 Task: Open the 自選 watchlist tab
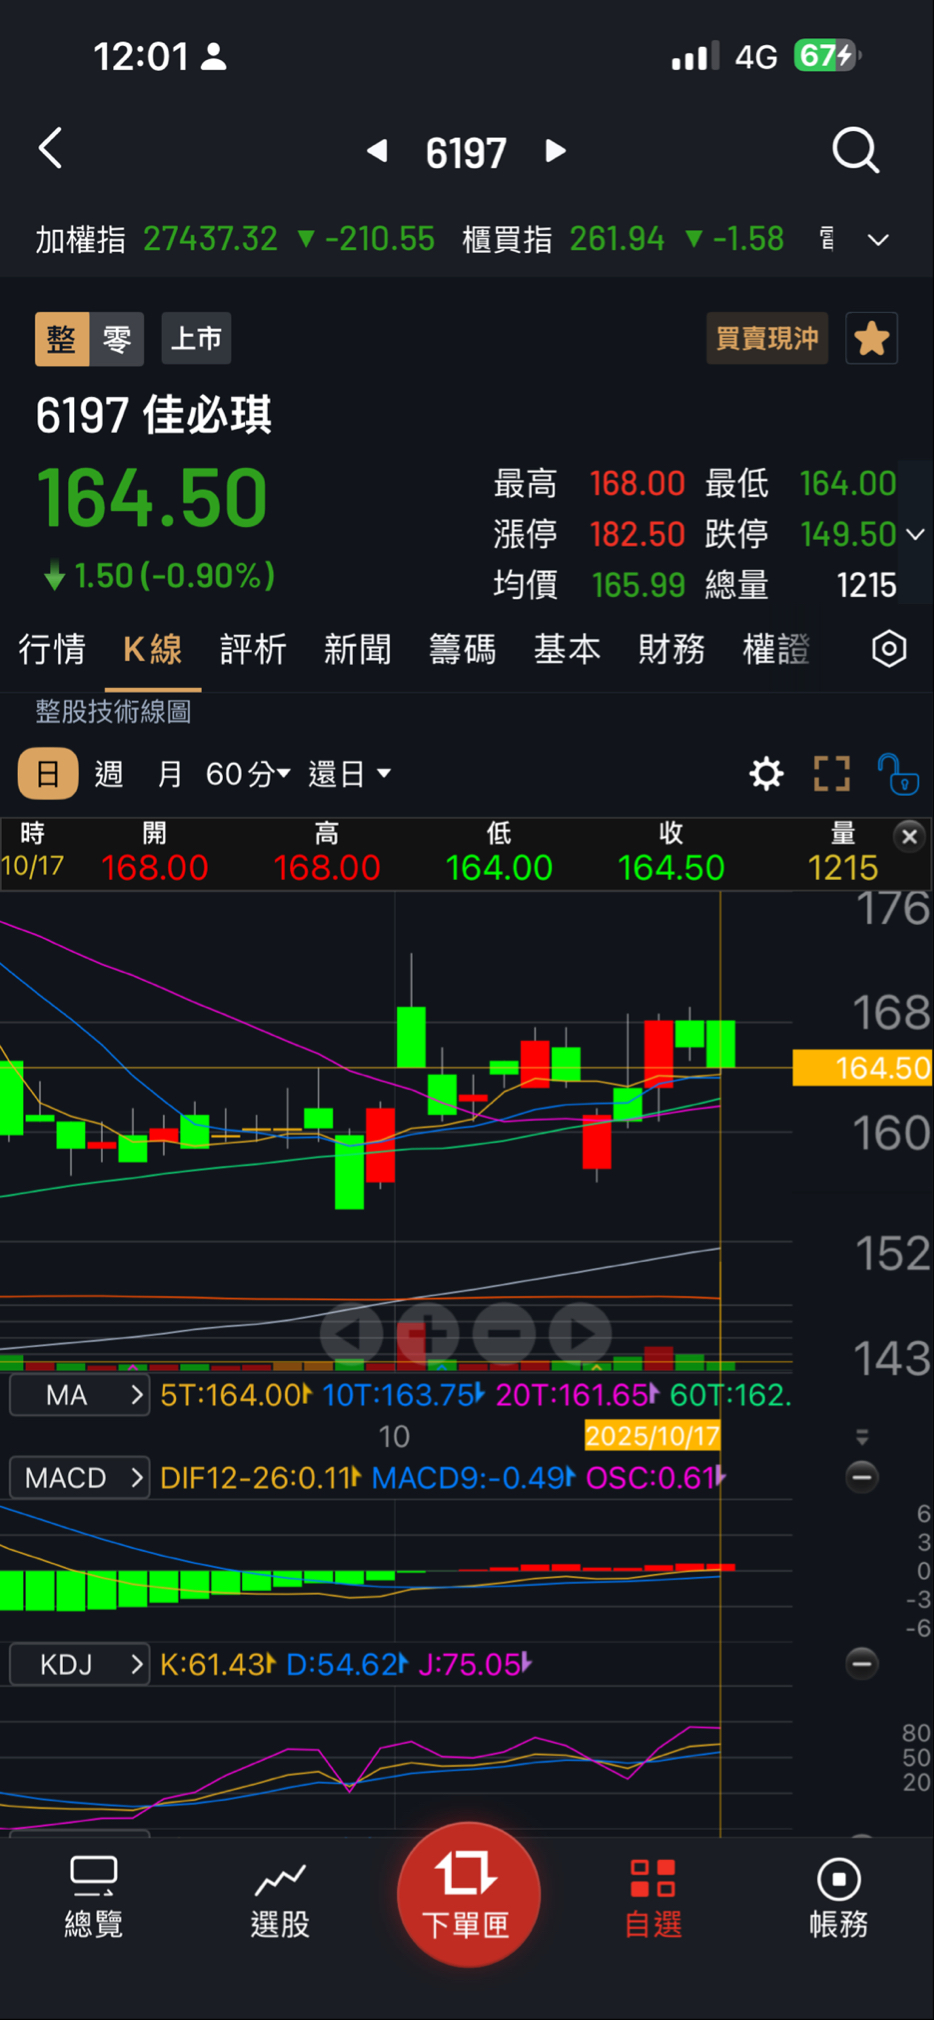coord(653,1897)
